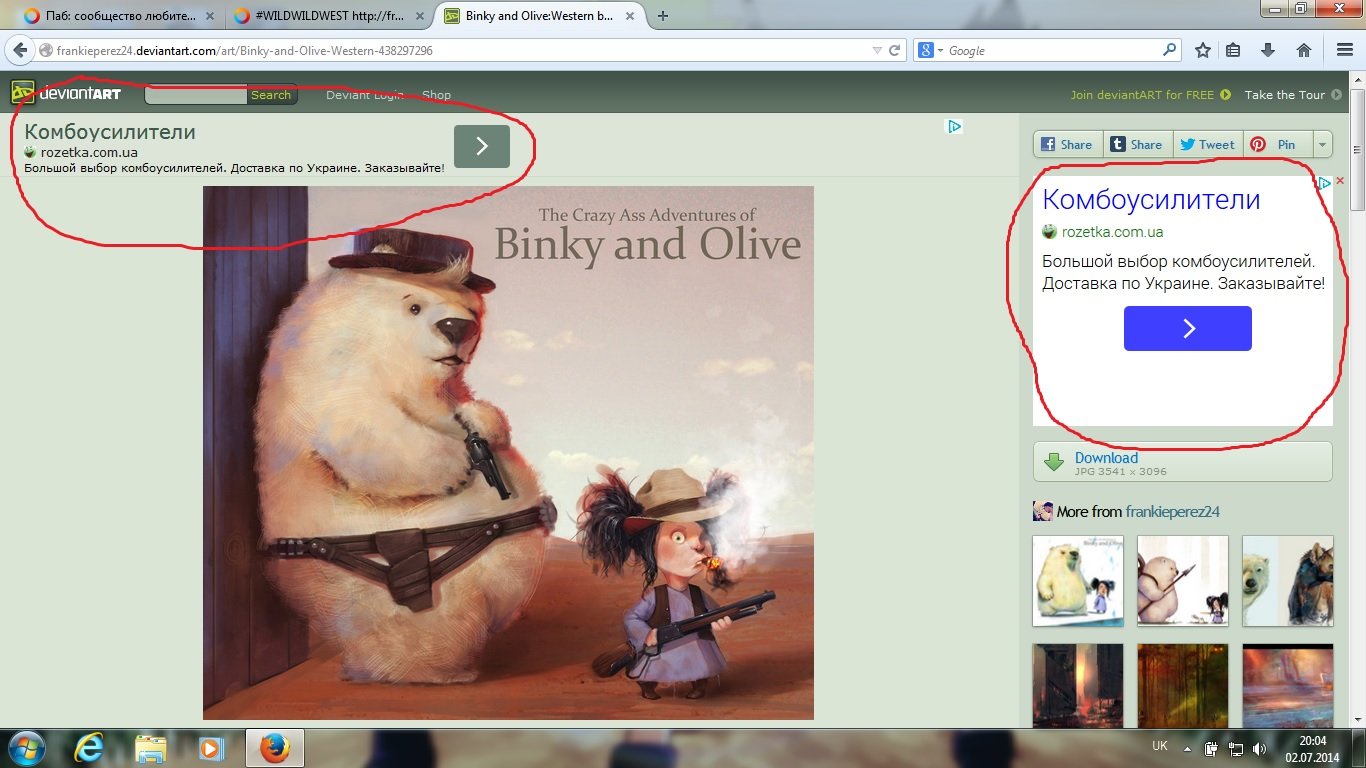1366x768 pixels.
Task: Open the dark burning forest thumbnail
Action: coord(1078,686)
